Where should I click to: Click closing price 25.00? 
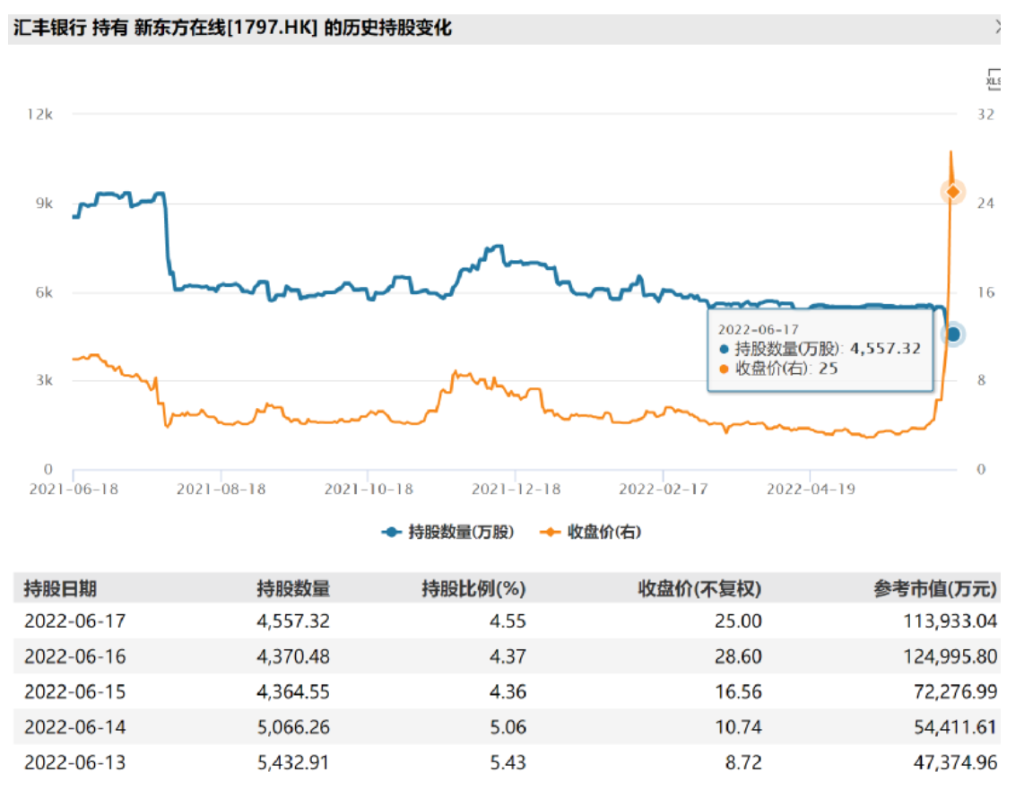(x=738, y=621)
